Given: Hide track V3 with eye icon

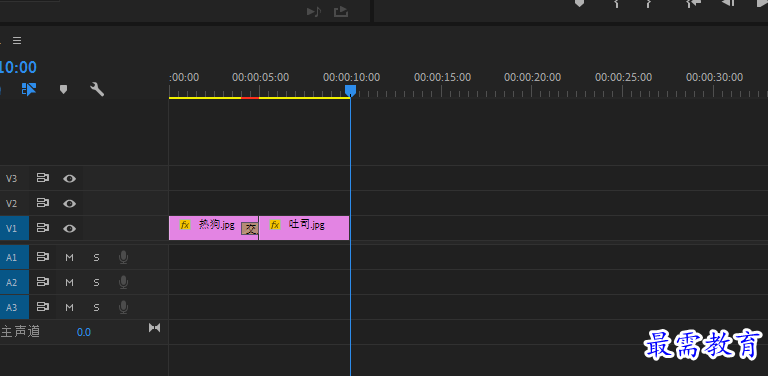Looking at the screenshot, I should pyautogui.click(x=70, y=179).
